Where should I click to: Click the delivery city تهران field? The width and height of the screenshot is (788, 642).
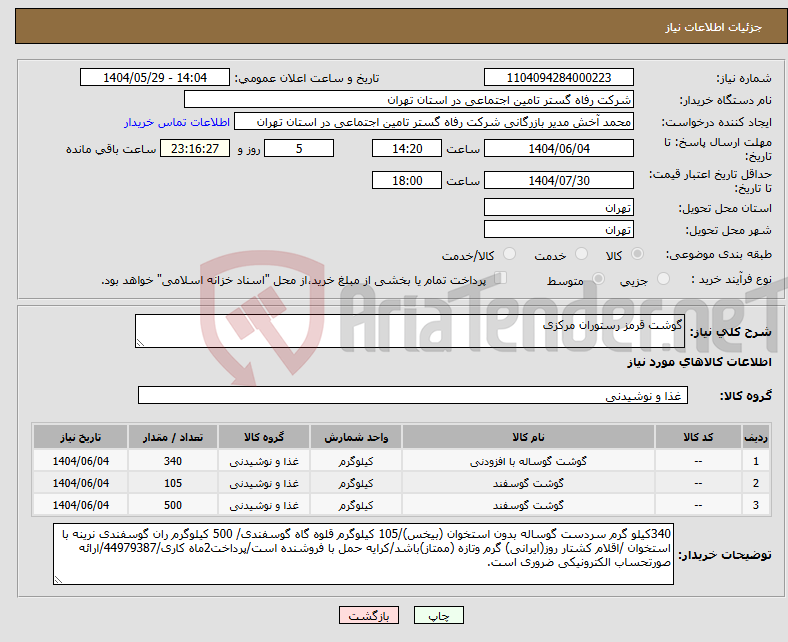(558, 229)
